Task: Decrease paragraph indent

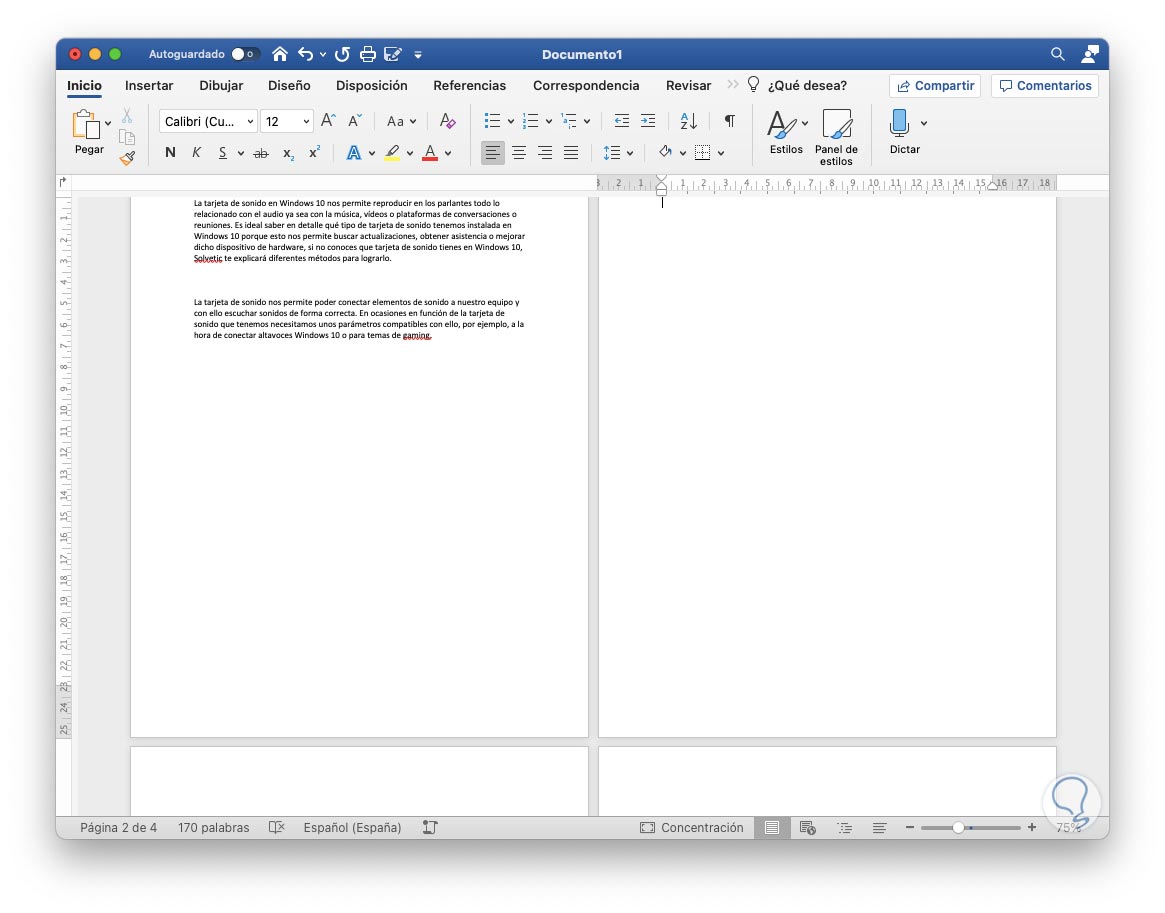Action: coord(622,120)
